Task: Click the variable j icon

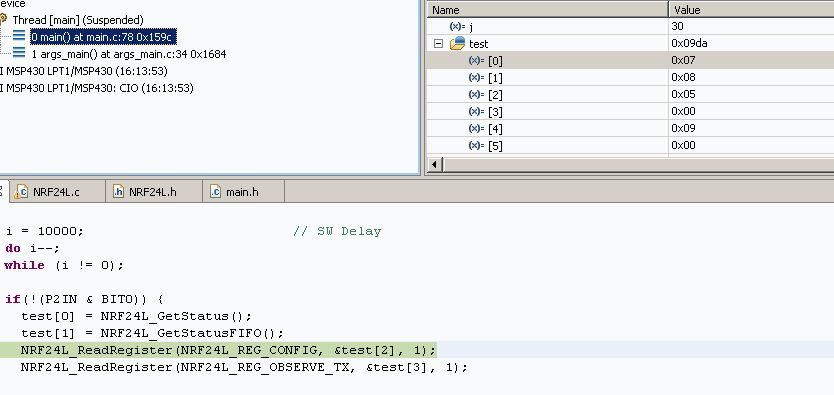Action: coord(457,26)
